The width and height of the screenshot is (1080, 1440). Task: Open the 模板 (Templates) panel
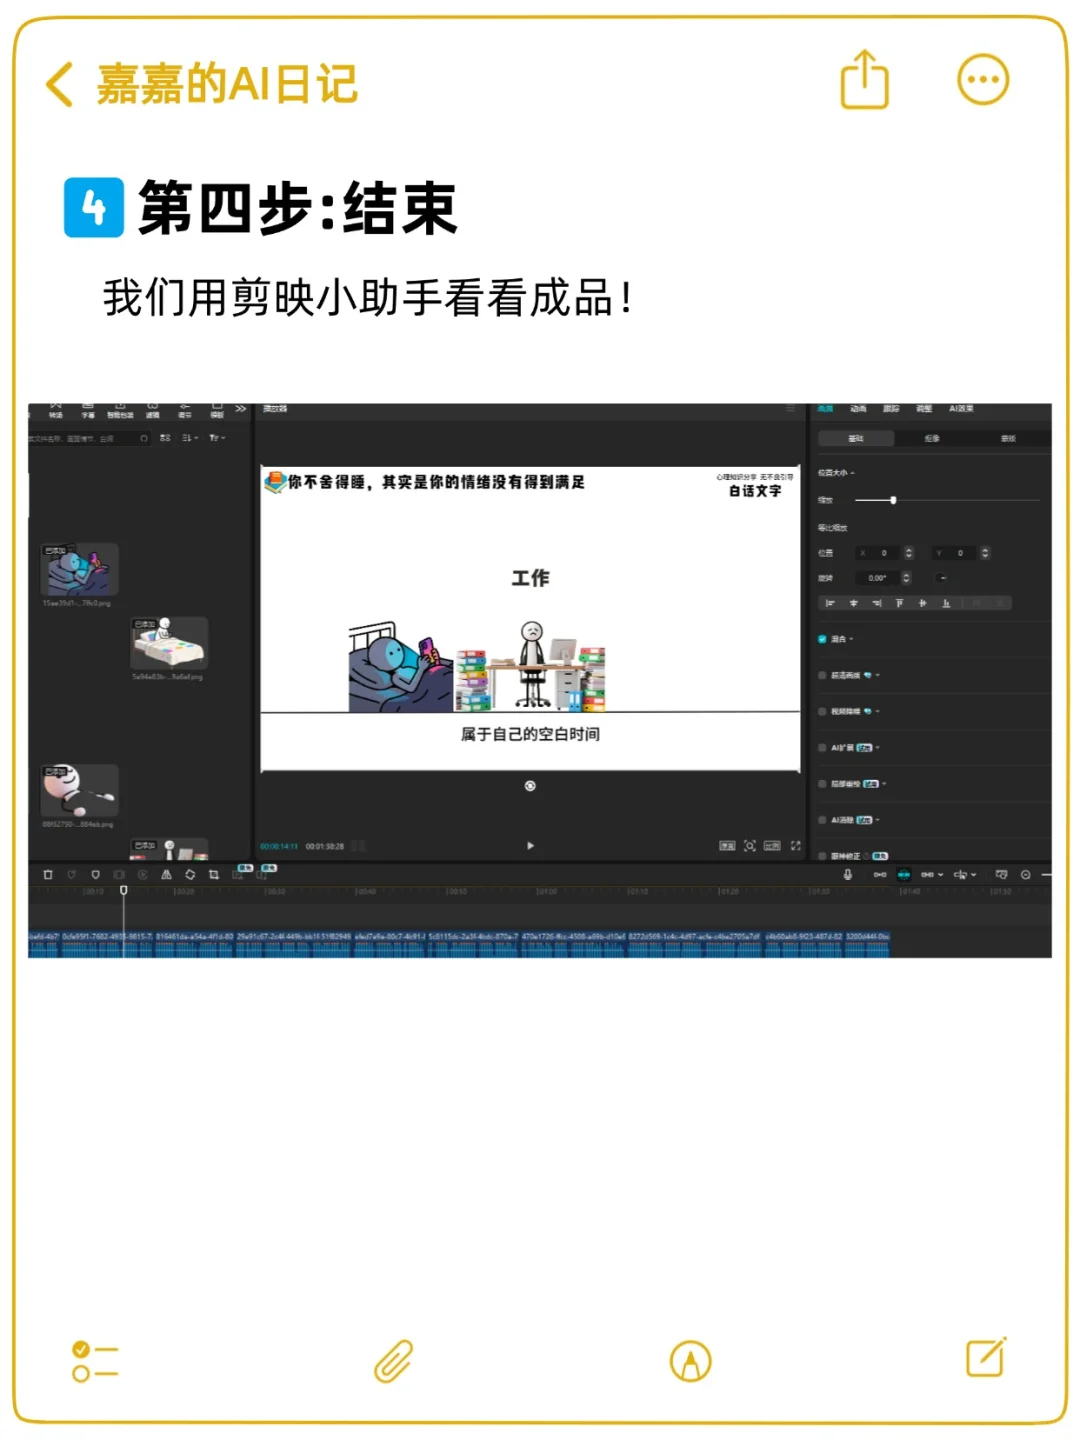click(x=216, y=407)
